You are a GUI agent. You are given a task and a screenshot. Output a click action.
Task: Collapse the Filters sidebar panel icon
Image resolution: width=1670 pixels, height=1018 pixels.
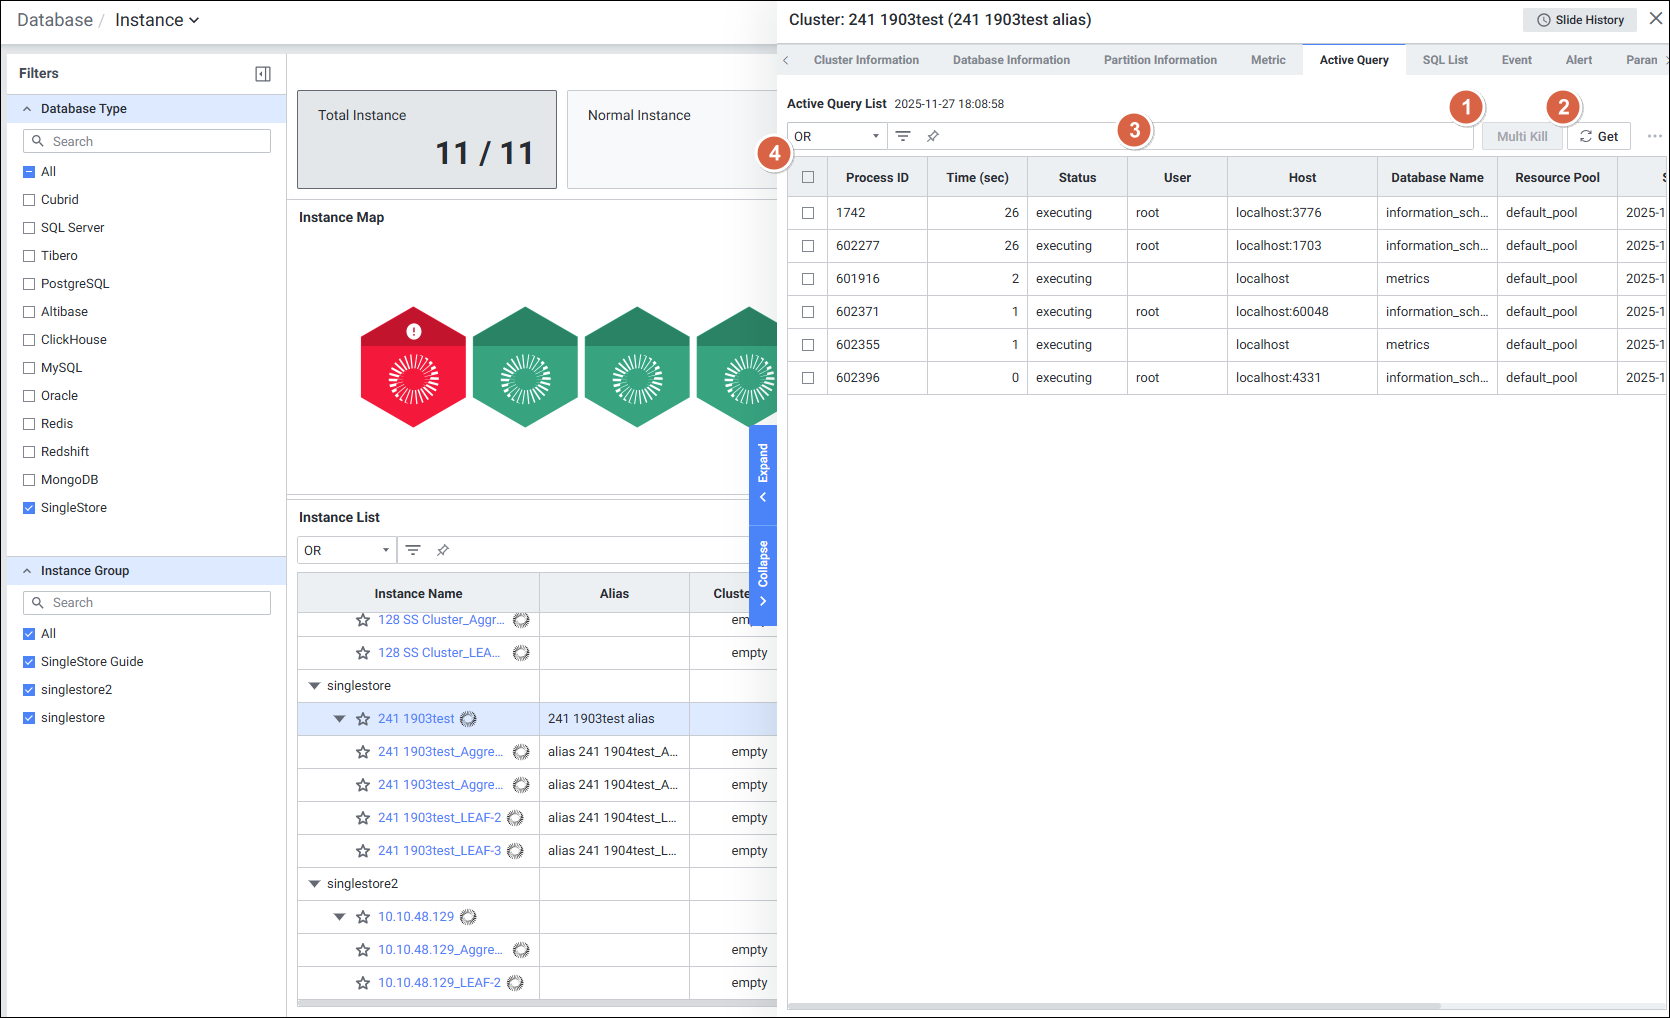click(x=263, y=74)
